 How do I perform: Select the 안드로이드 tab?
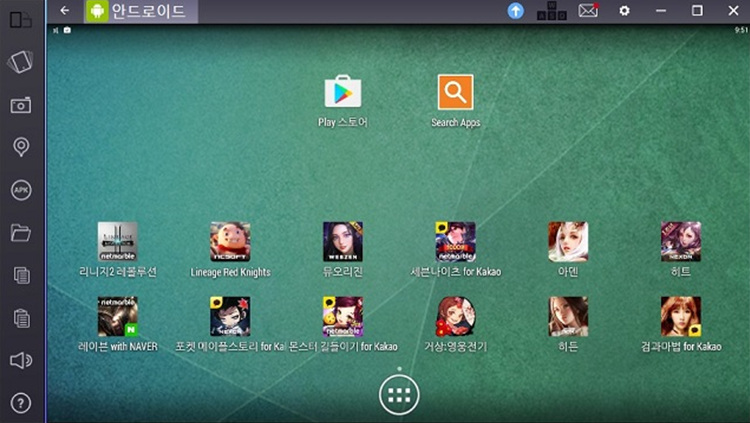tap(141, 11)
